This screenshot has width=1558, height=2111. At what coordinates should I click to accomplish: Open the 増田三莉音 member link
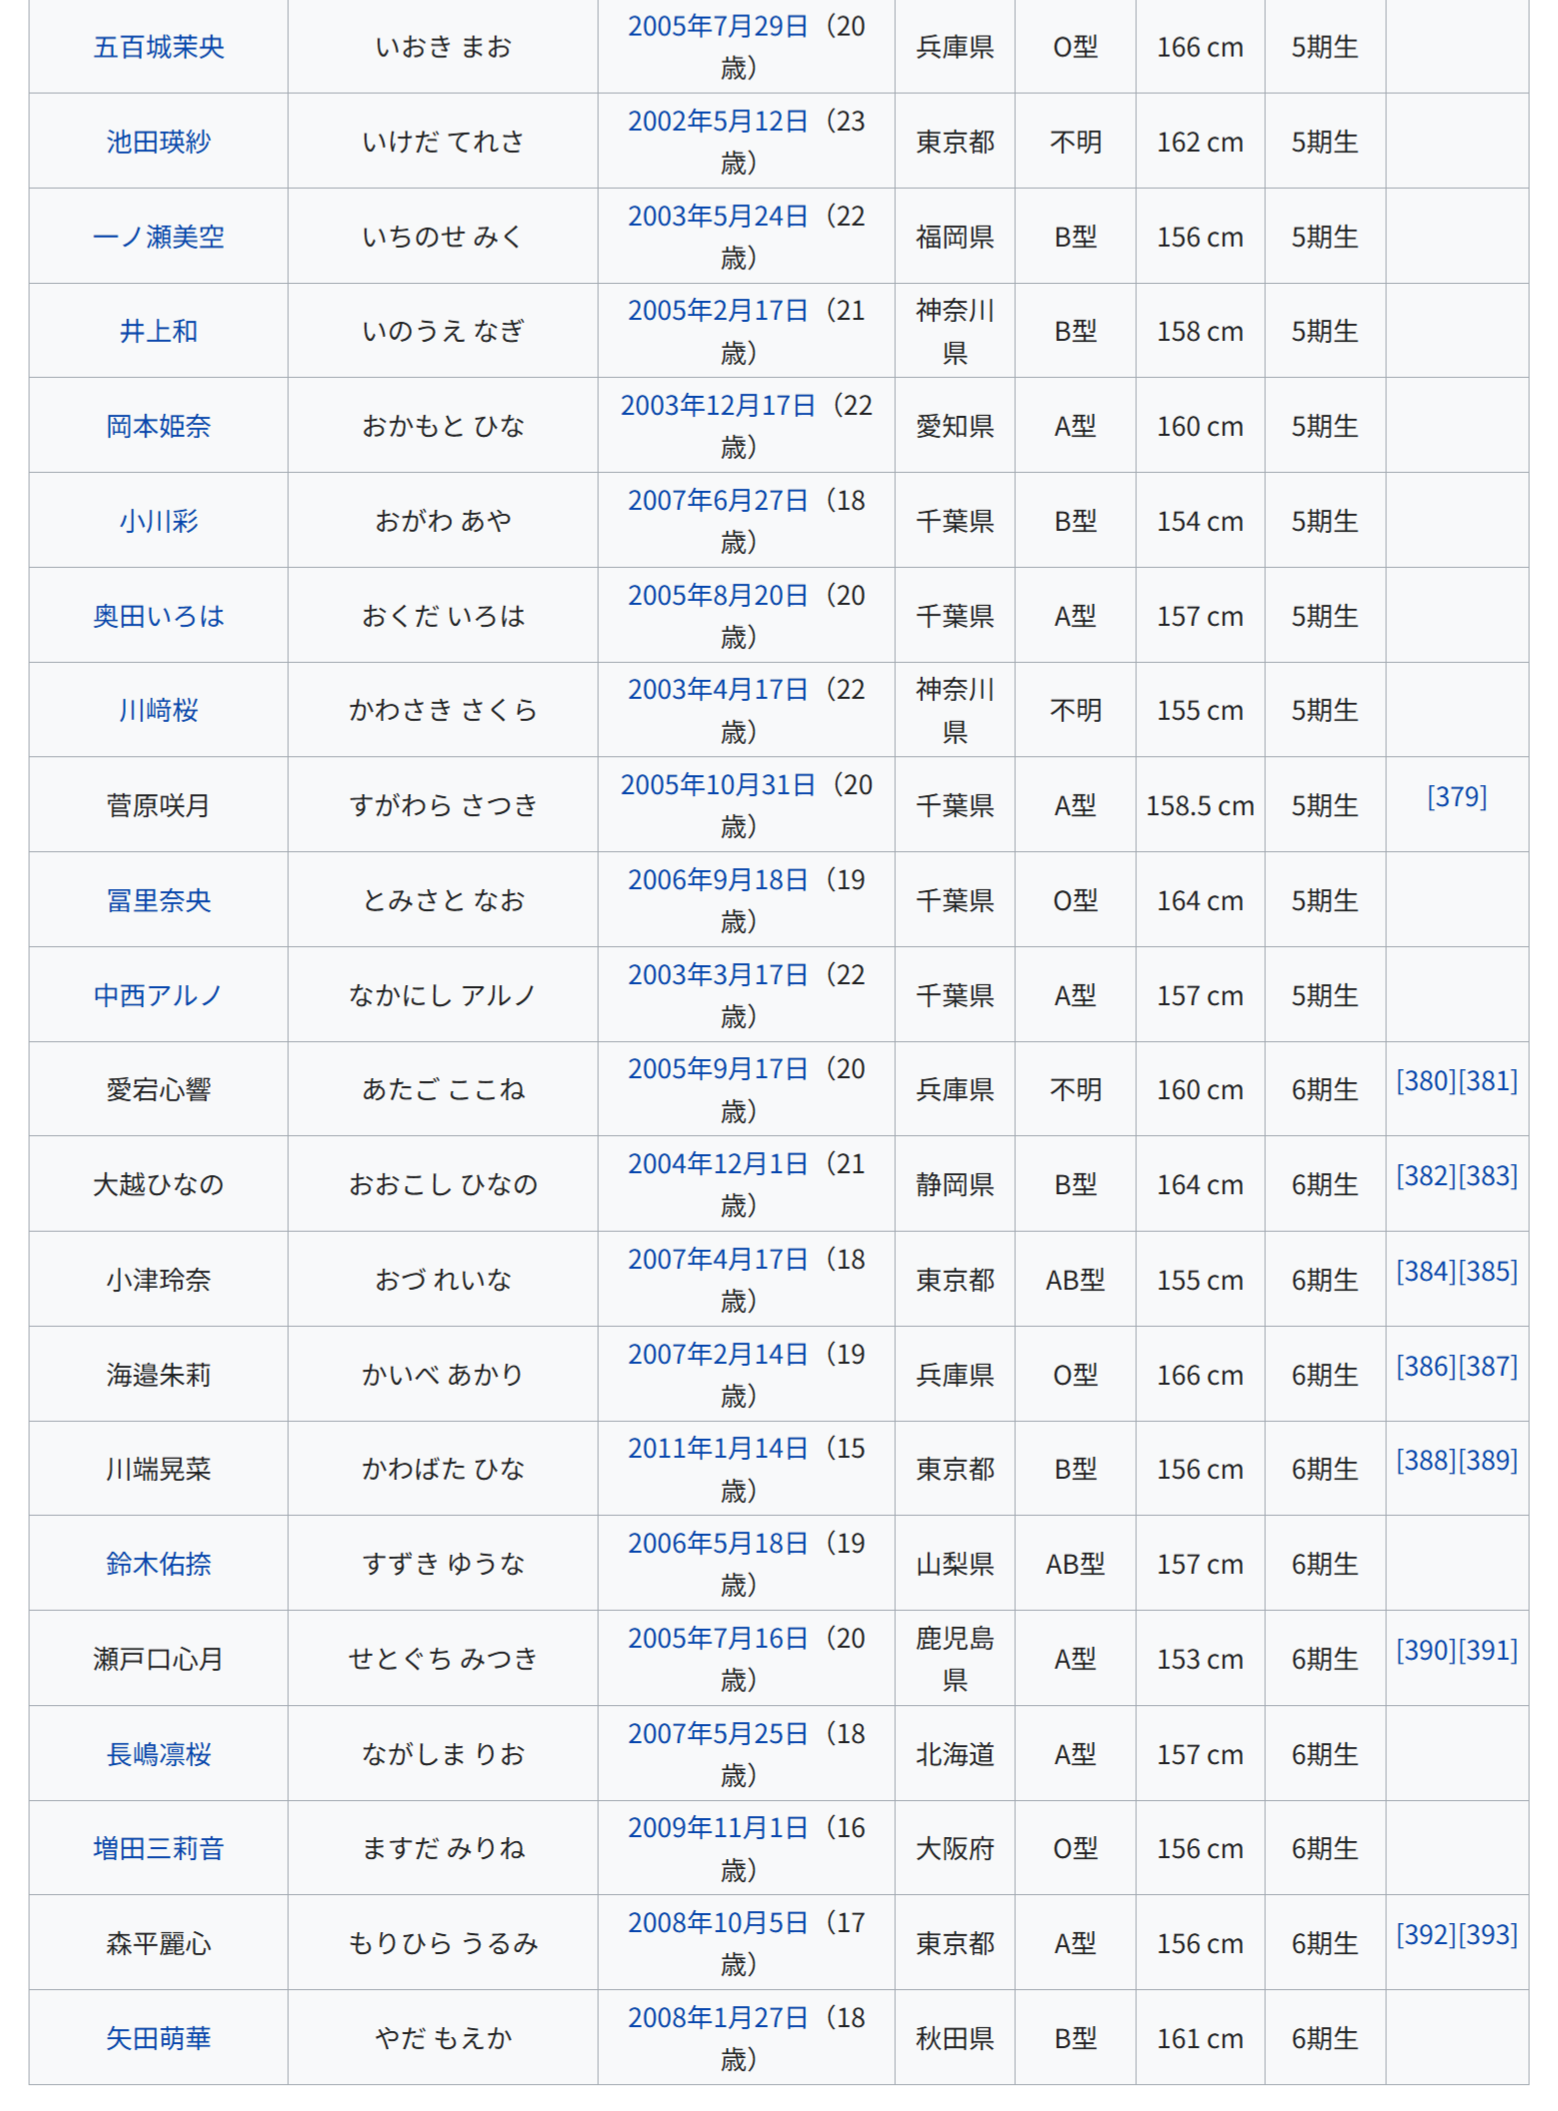[x=158, y=1848]
